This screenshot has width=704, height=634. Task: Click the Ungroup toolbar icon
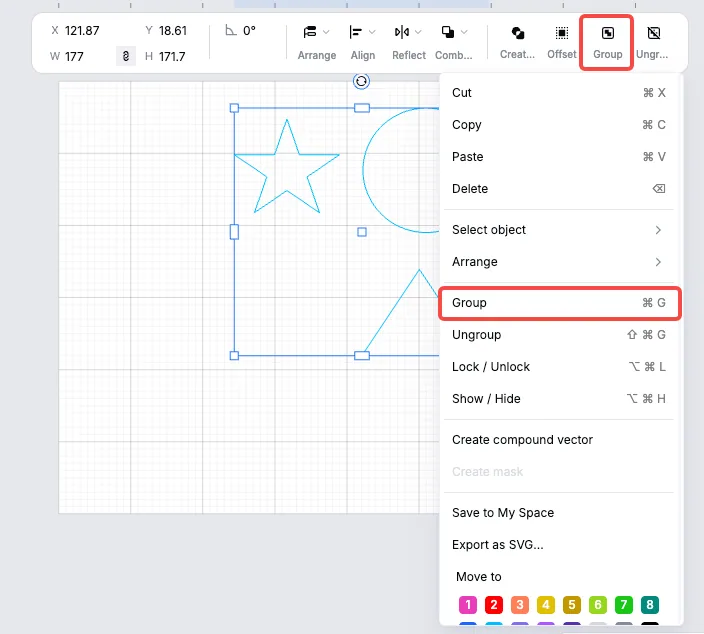tap(653, 33)
